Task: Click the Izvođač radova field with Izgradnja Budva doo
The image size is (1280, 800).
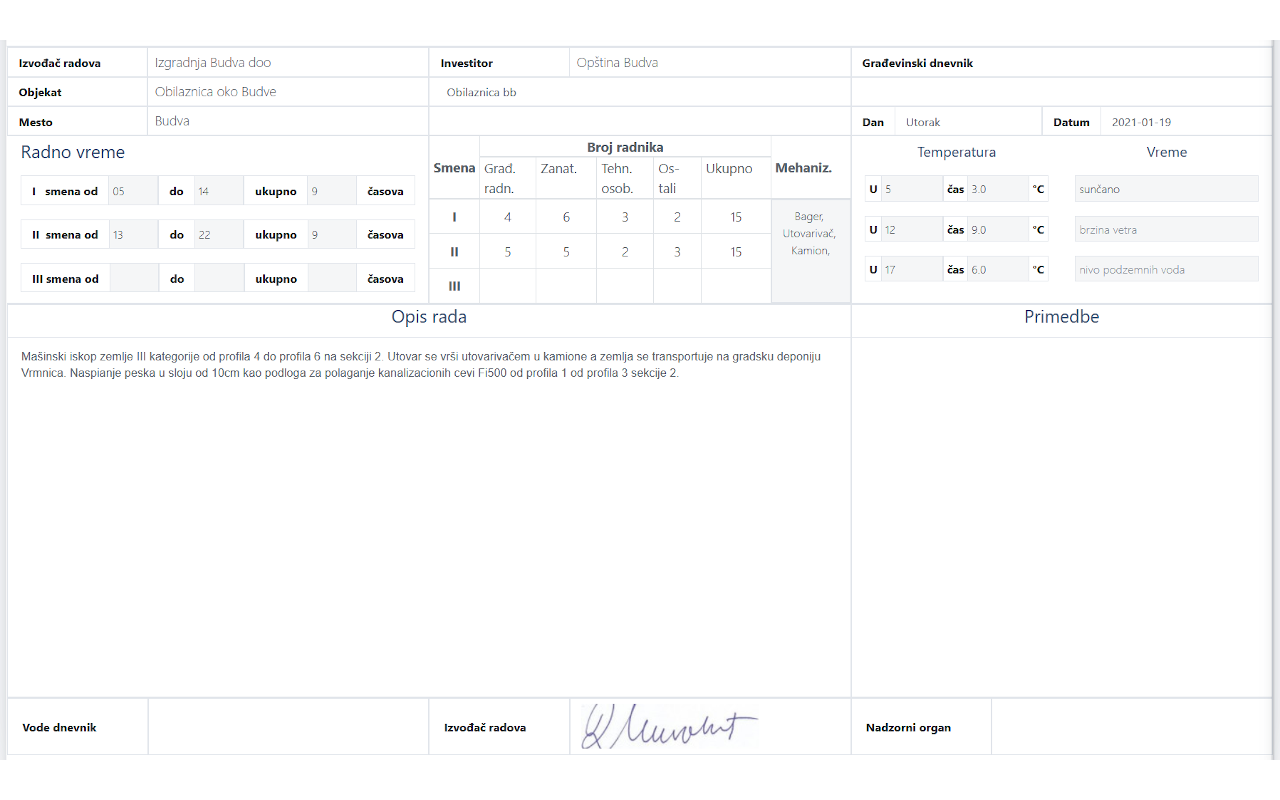Action: click(287, 63)
